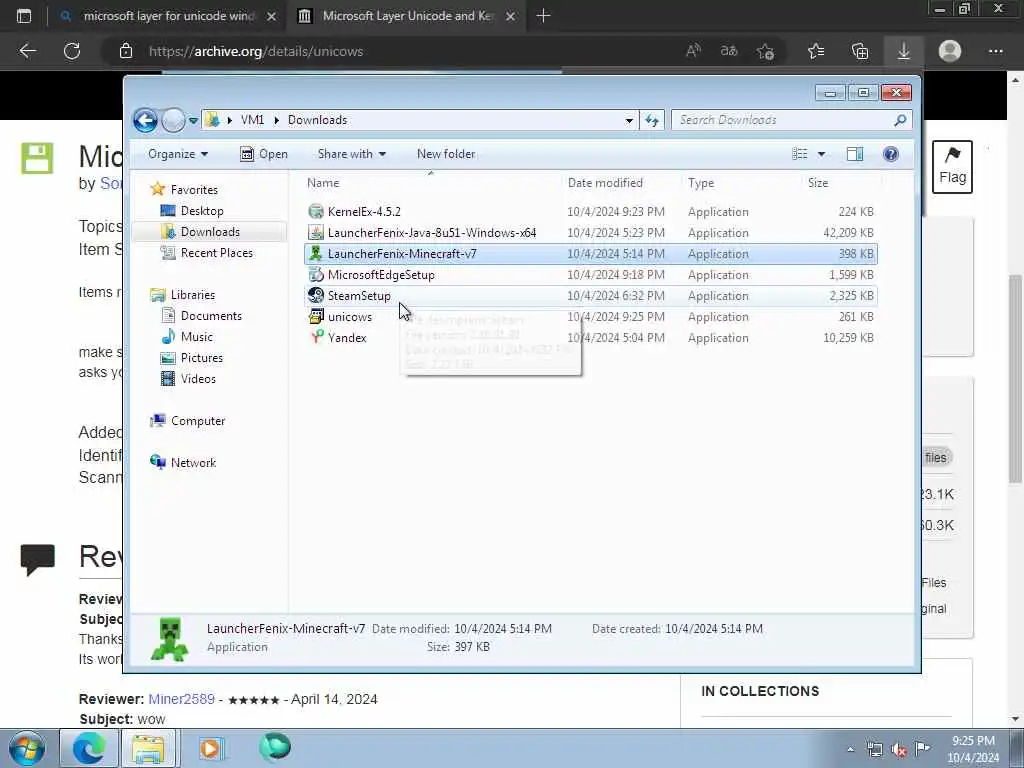Select Downloads in the navigation pane
Viewport: 1024px width, 768px height.
[209, 232]
